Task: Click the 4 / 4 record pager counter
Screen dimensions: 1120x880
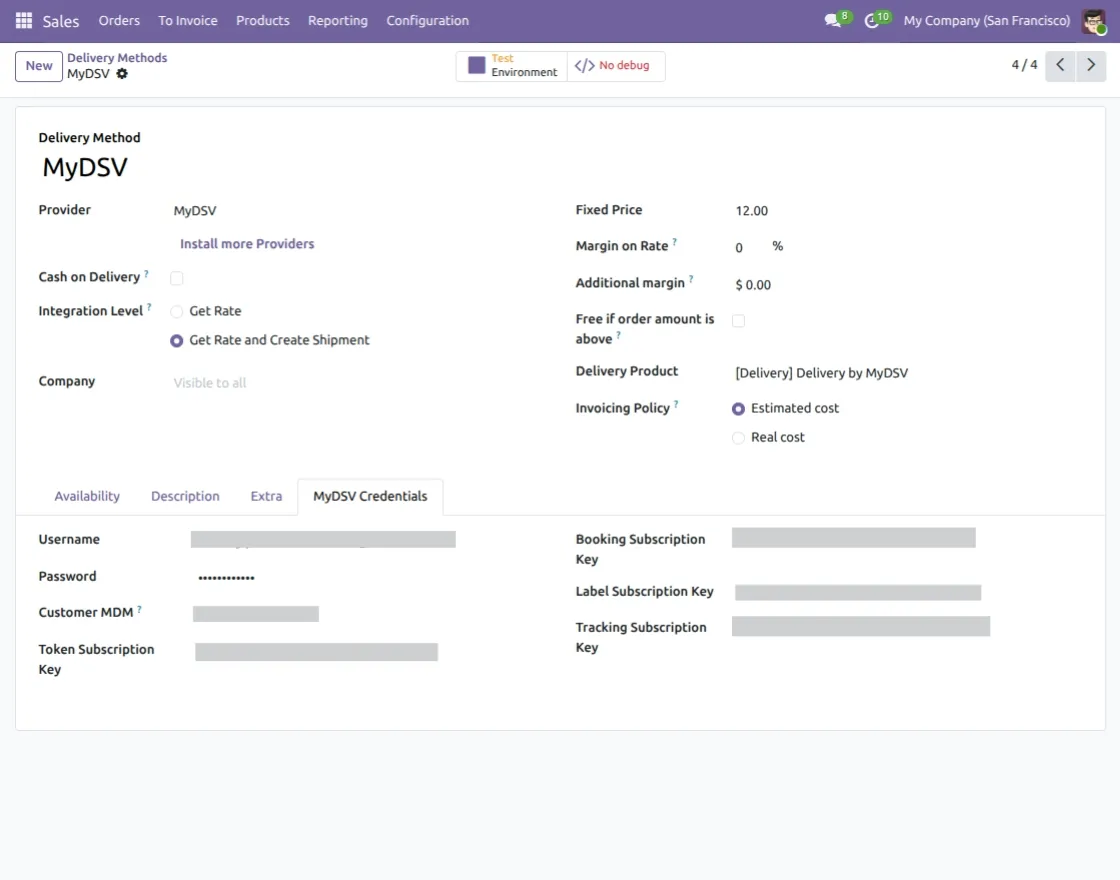Action: click(x=1024, y=65)
